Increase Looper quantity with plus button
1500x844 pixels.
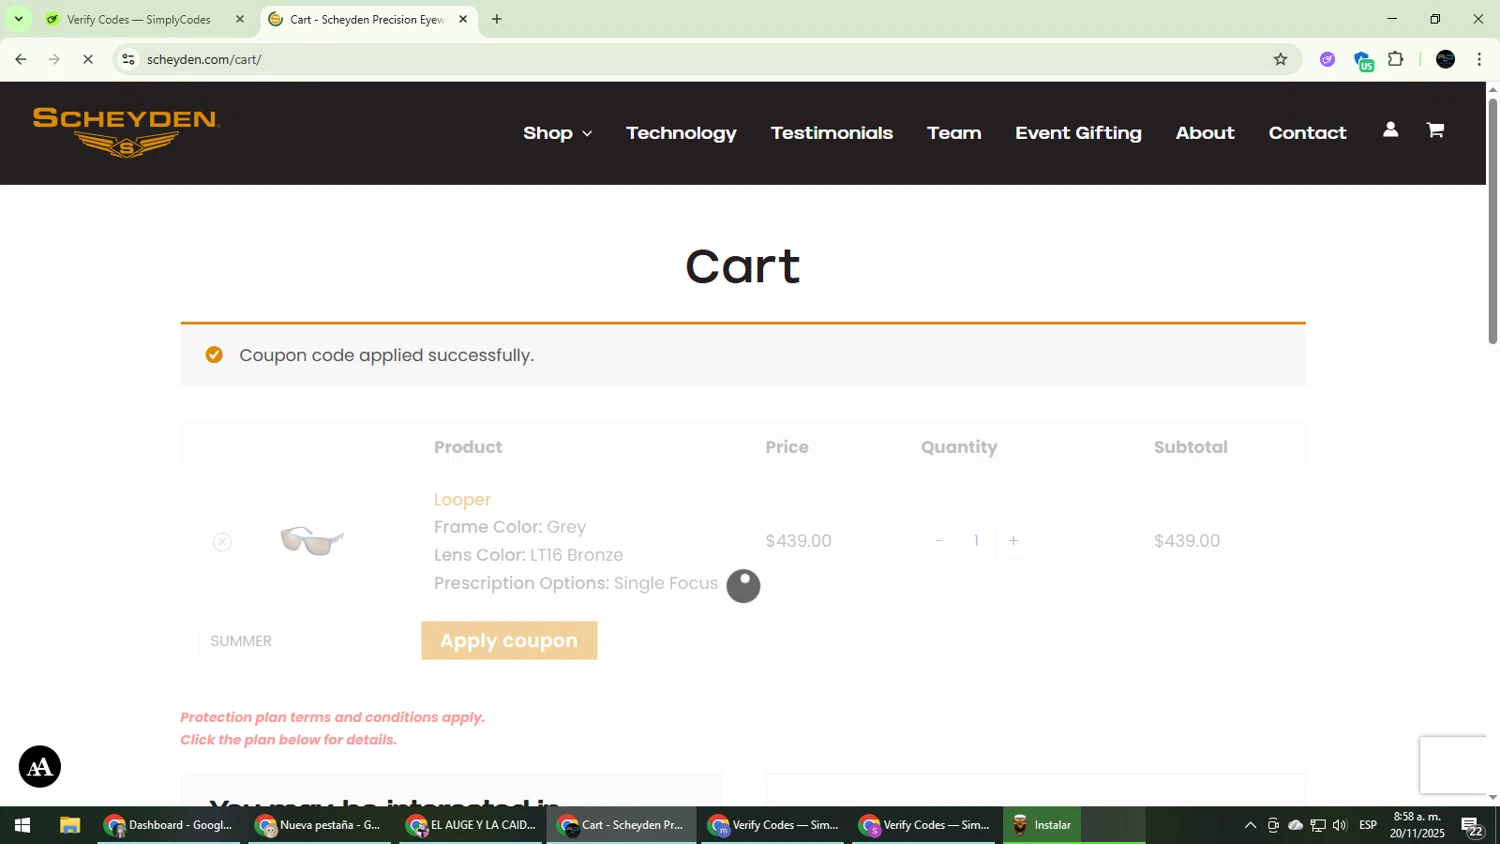tap(1013, 541)
